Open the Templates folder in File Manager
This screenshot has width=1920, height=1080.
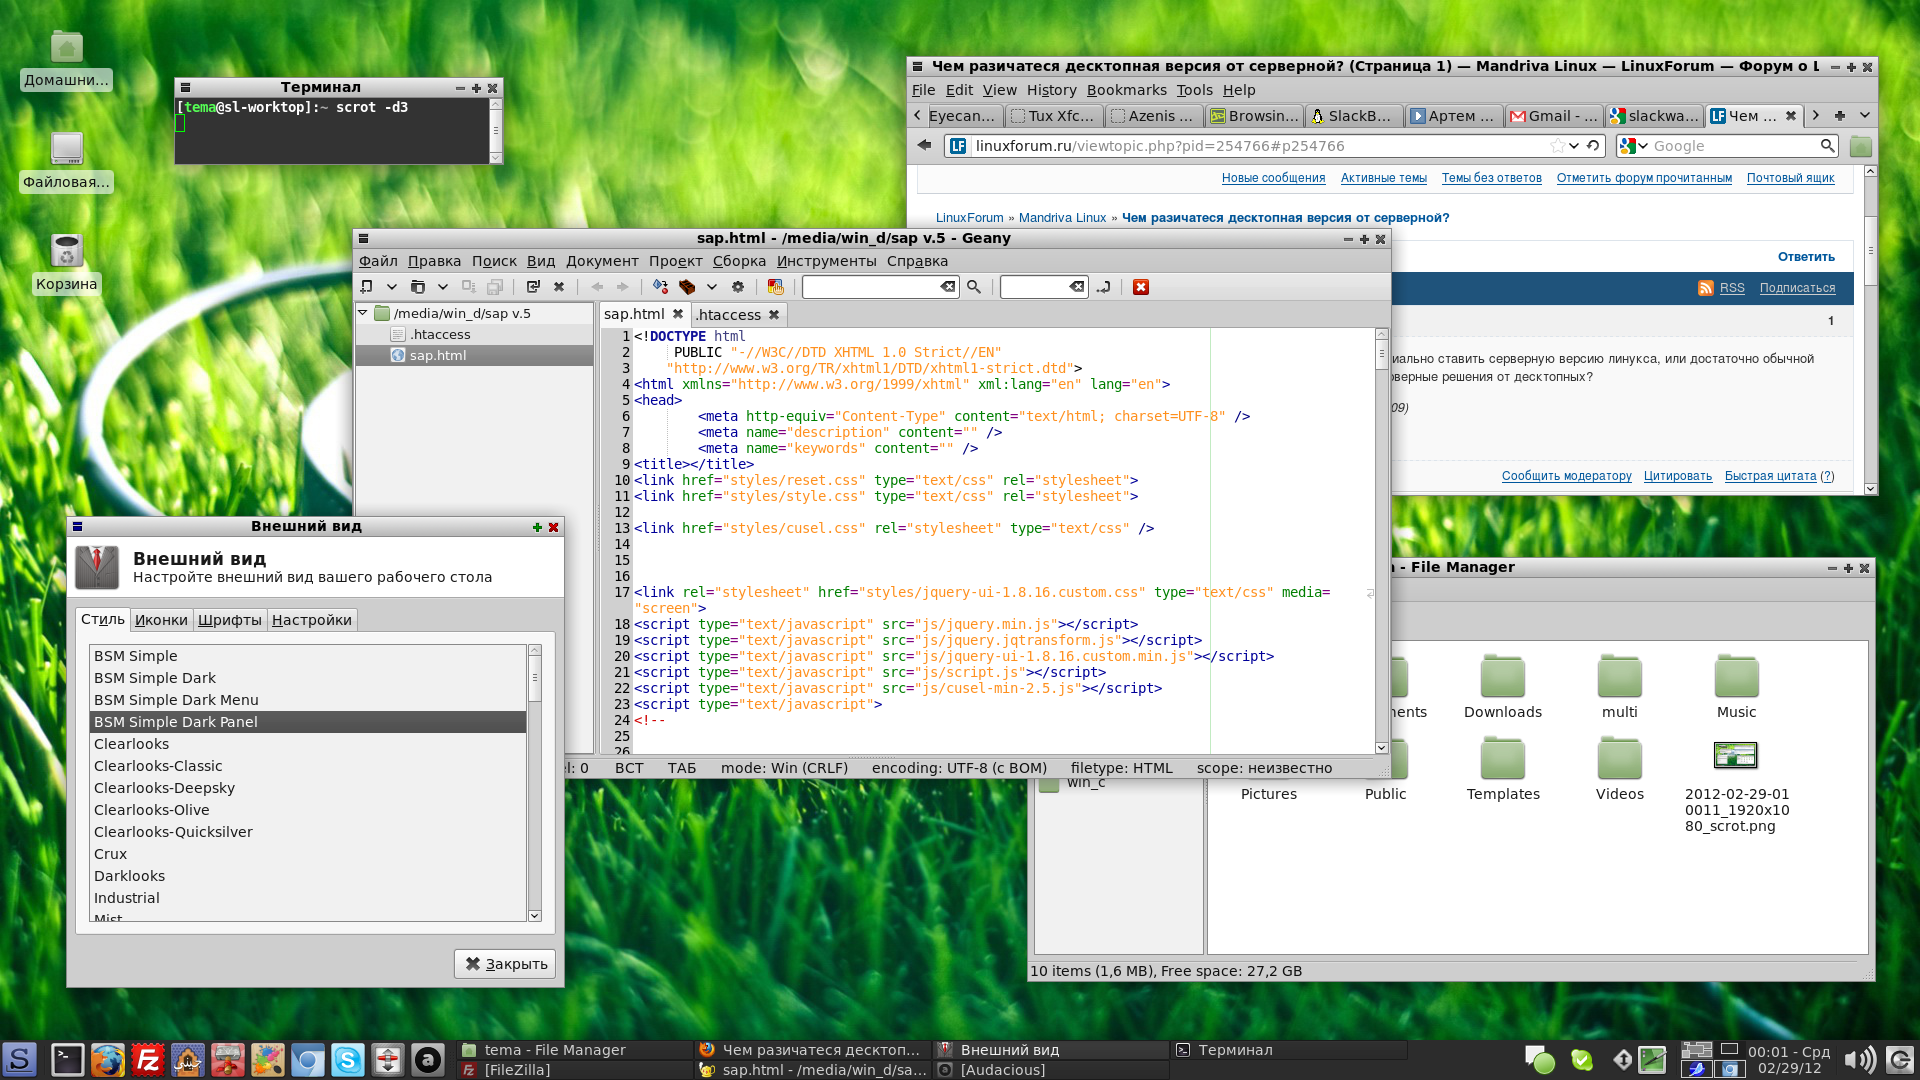(x=1503, y=769)
